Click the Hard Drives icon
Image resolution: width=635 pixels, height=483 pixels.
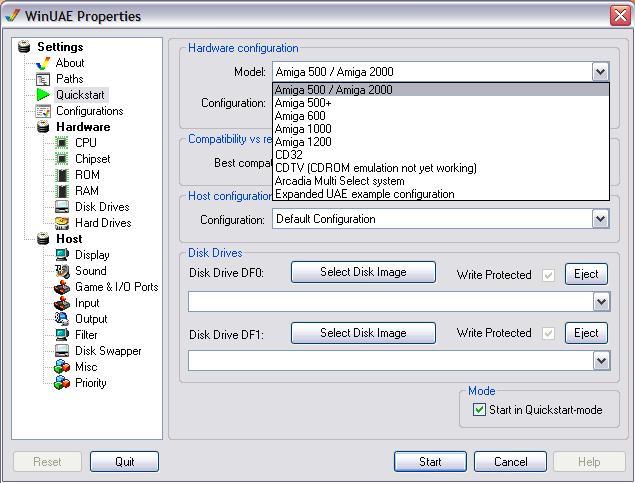(x=62, y=223)
